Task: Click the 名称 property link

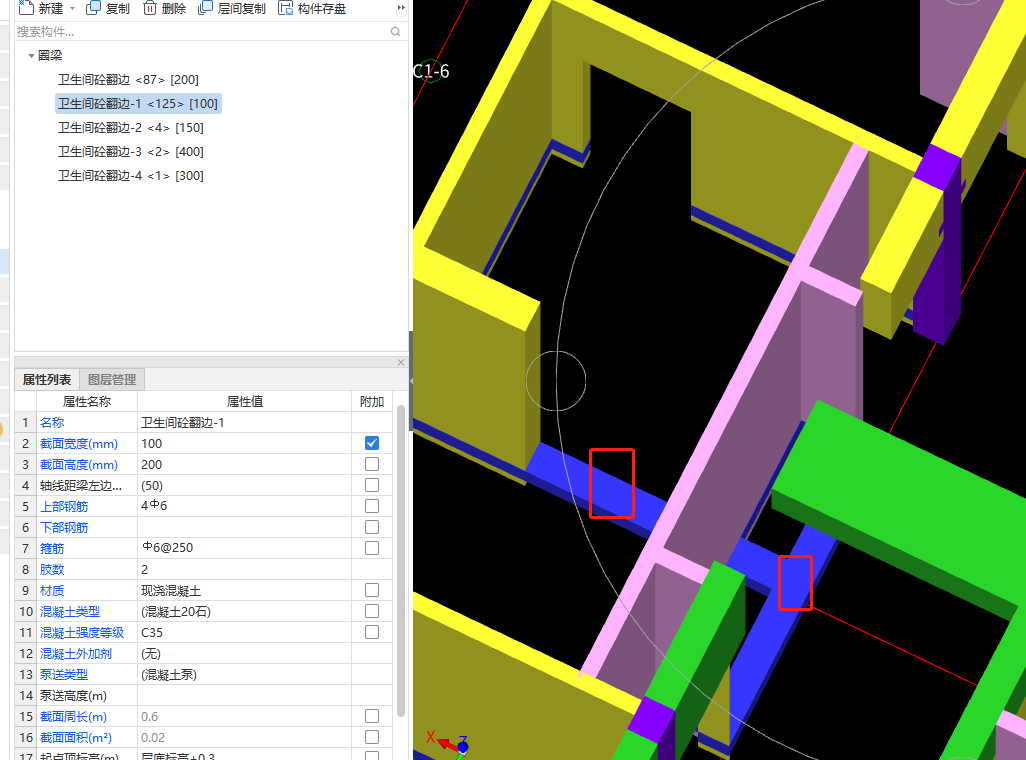Action: tap(52, 423)
